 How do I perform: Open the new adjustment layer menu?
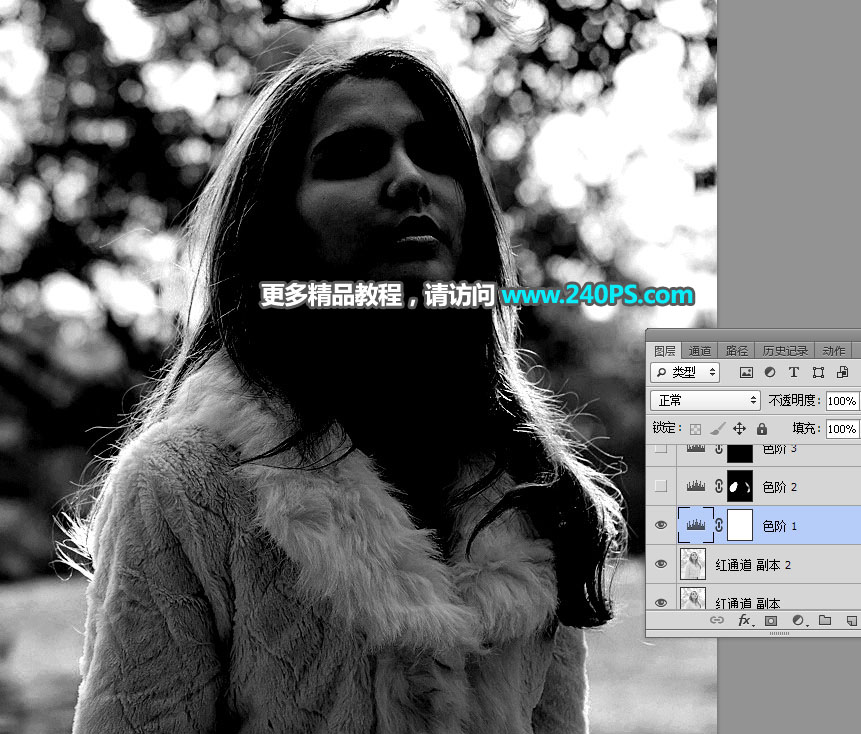798,621
